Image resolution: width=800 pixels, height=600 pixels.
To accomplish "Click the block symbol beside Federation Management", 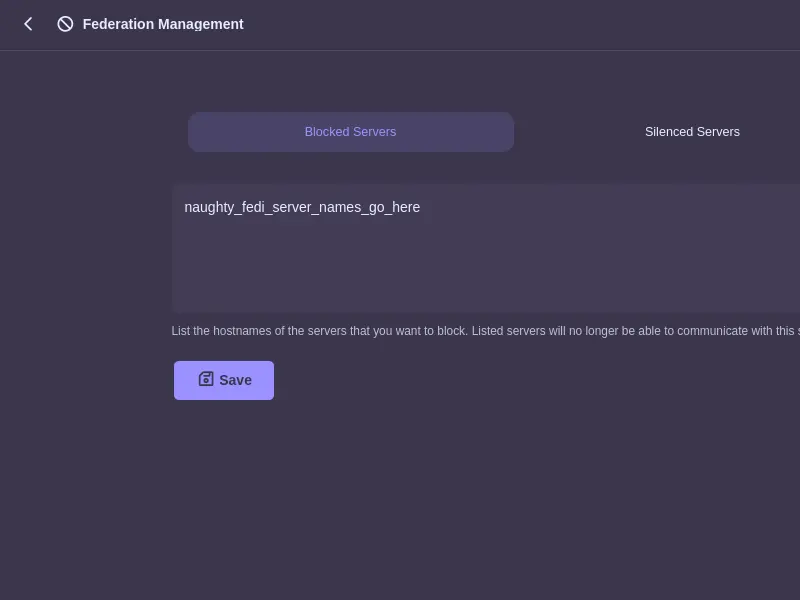I will [x=65, y=24].
